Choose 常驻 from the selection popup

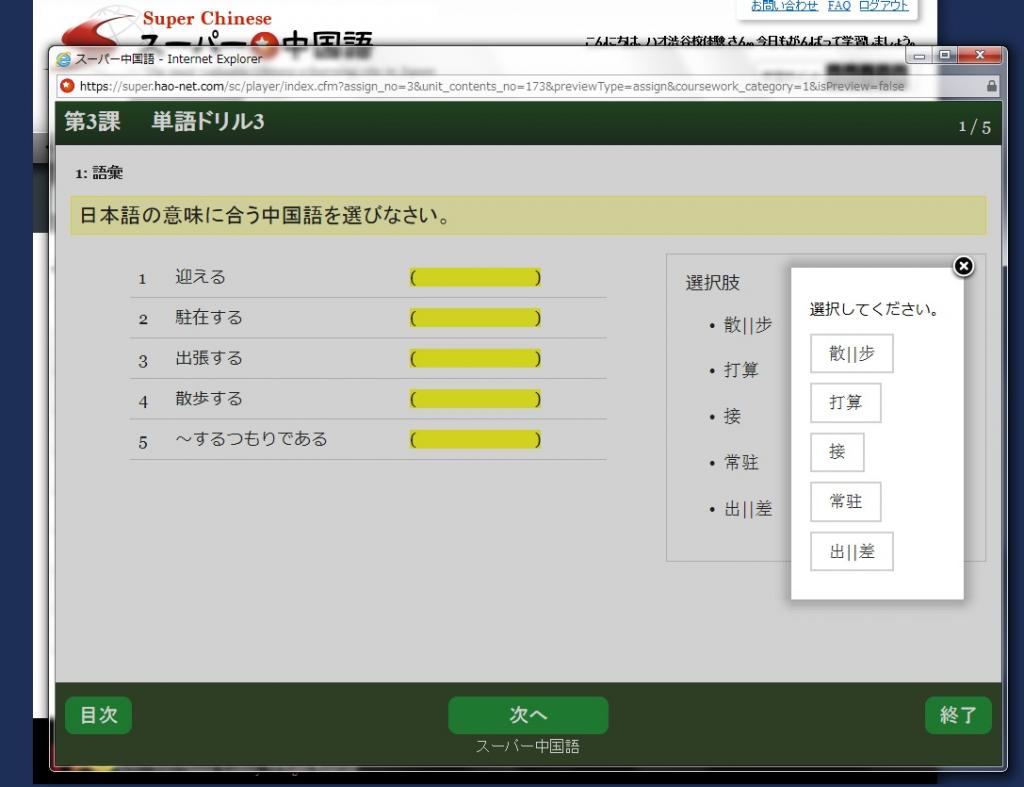[x=844, y=501]
